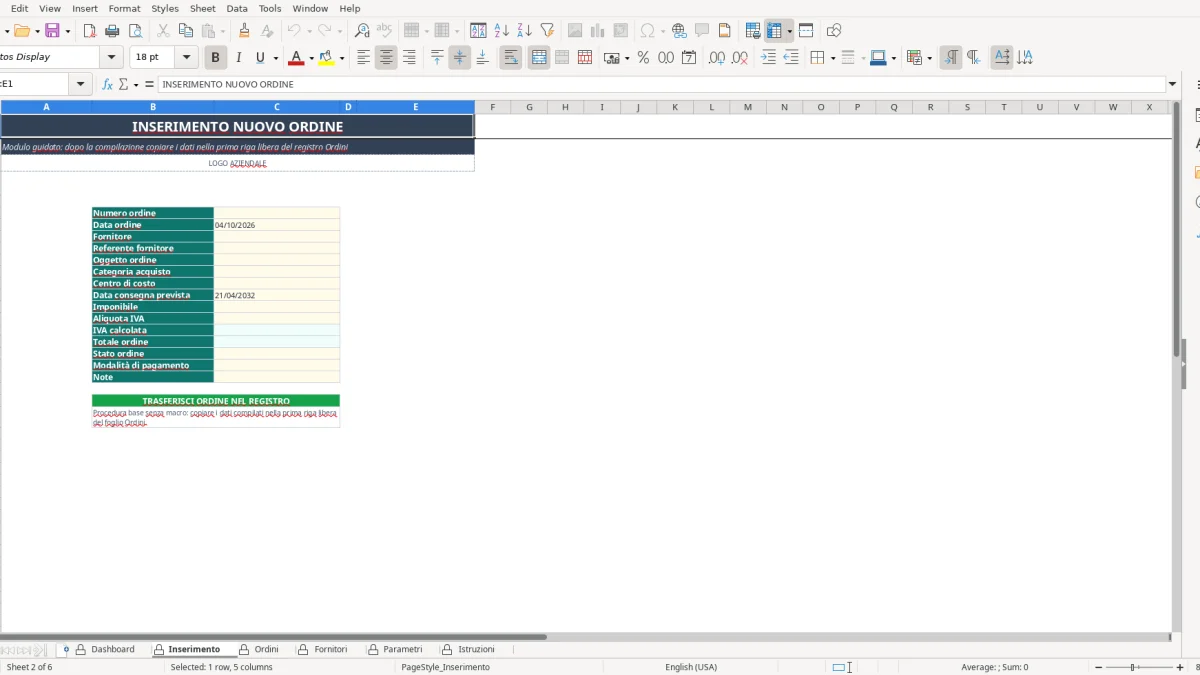The image size is (1200, 675).
Task: Format the cell as date
Action: coord(689,58)
